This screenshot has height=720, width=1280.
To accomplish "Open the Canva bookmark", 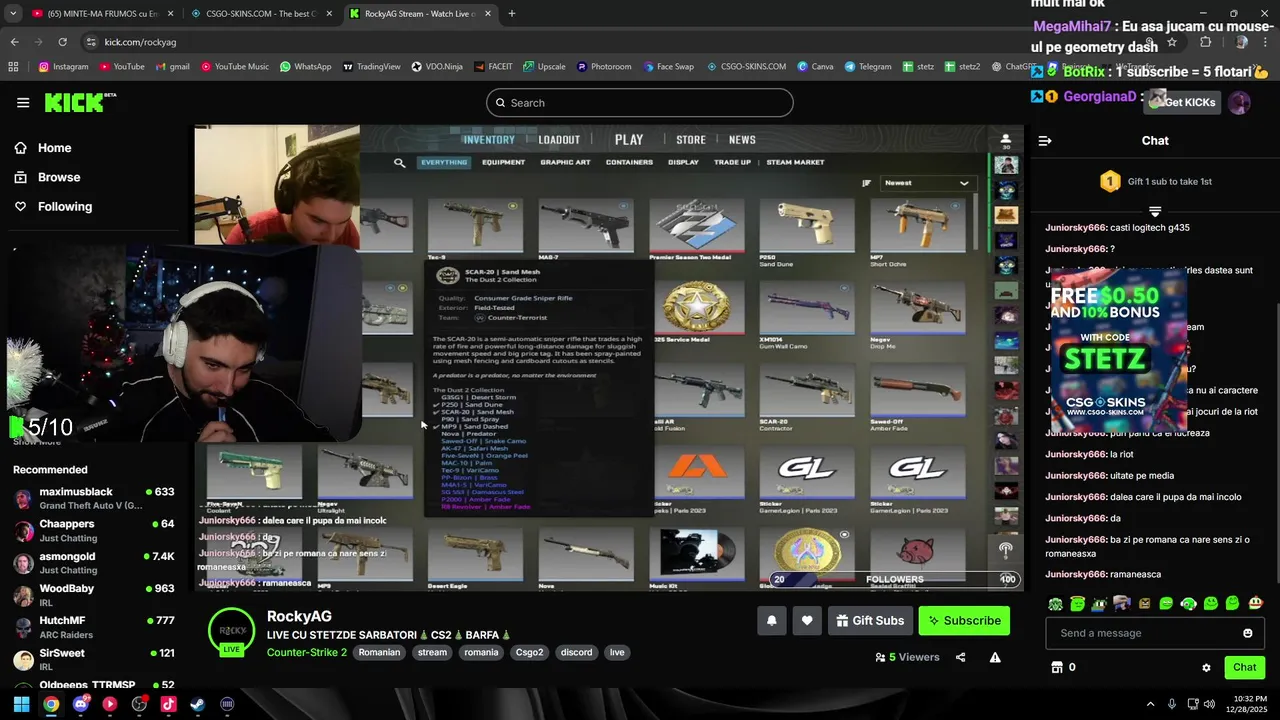I will coord(815,67).
